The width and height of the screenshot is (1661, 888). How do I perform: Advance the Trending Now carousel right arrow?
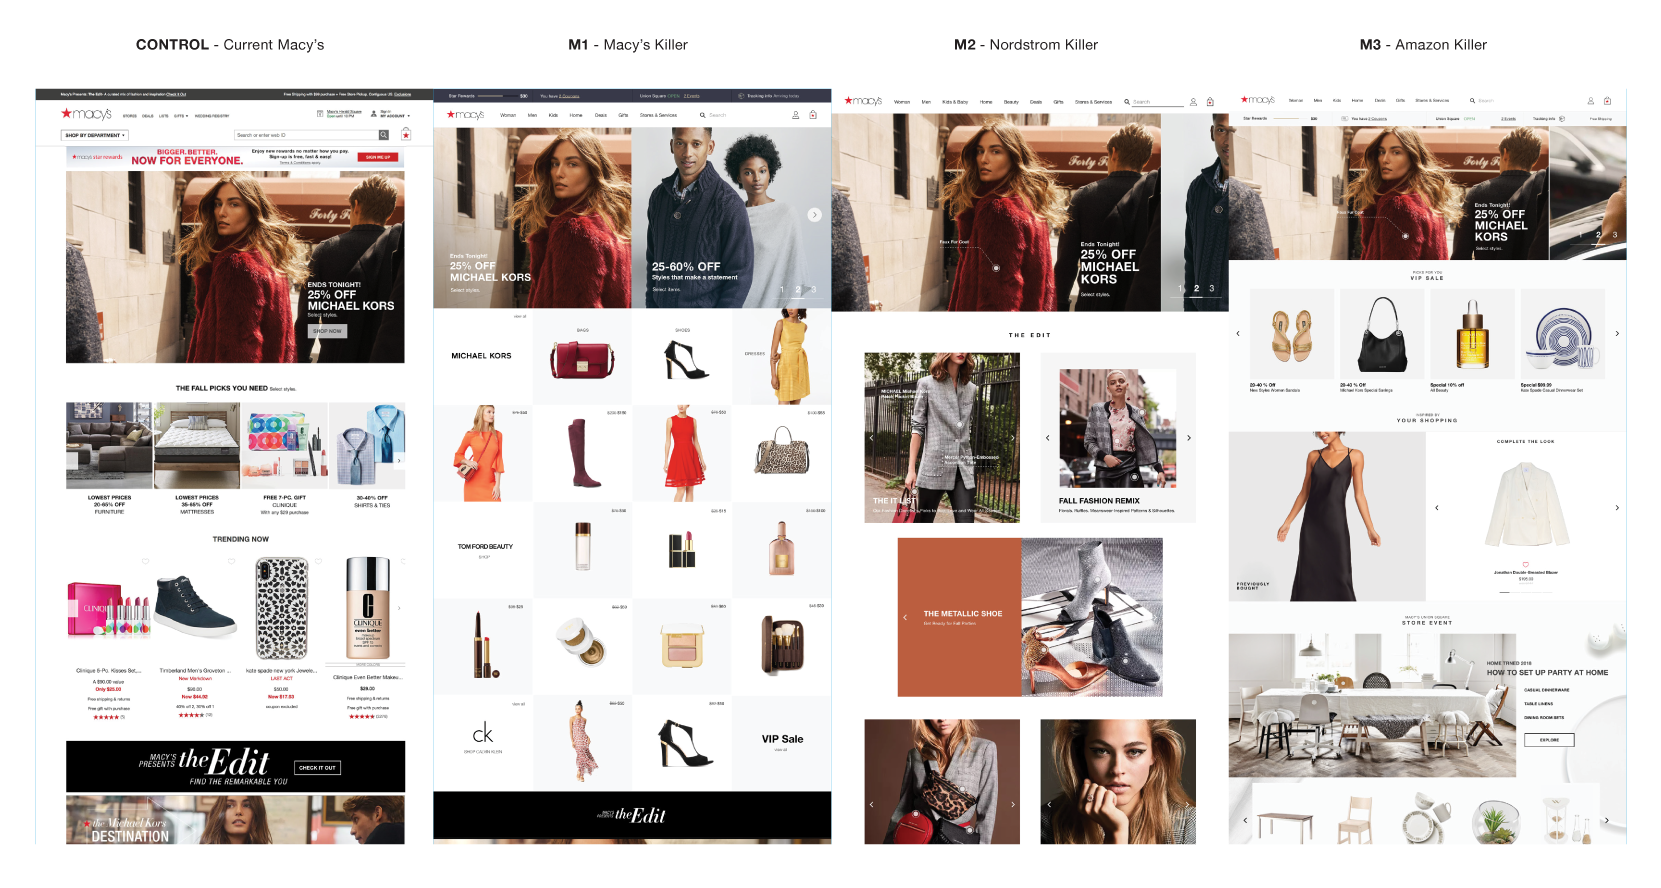click(x=399, y=608)
